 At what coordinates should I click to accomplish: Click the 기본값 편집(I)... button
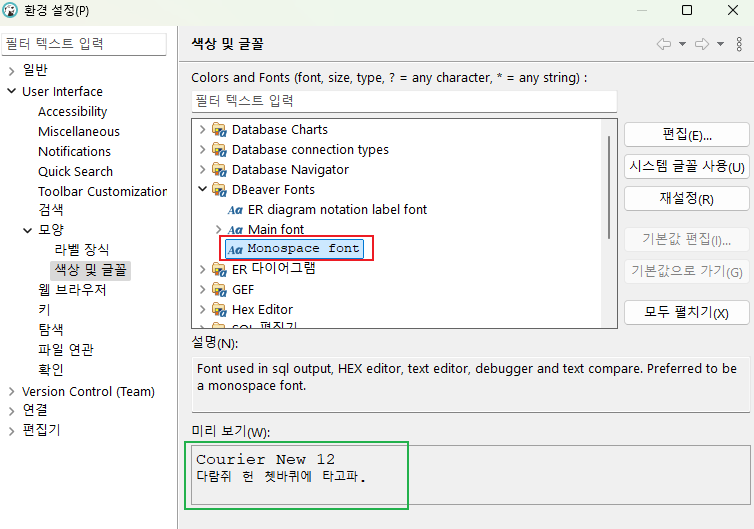point(687,239)
